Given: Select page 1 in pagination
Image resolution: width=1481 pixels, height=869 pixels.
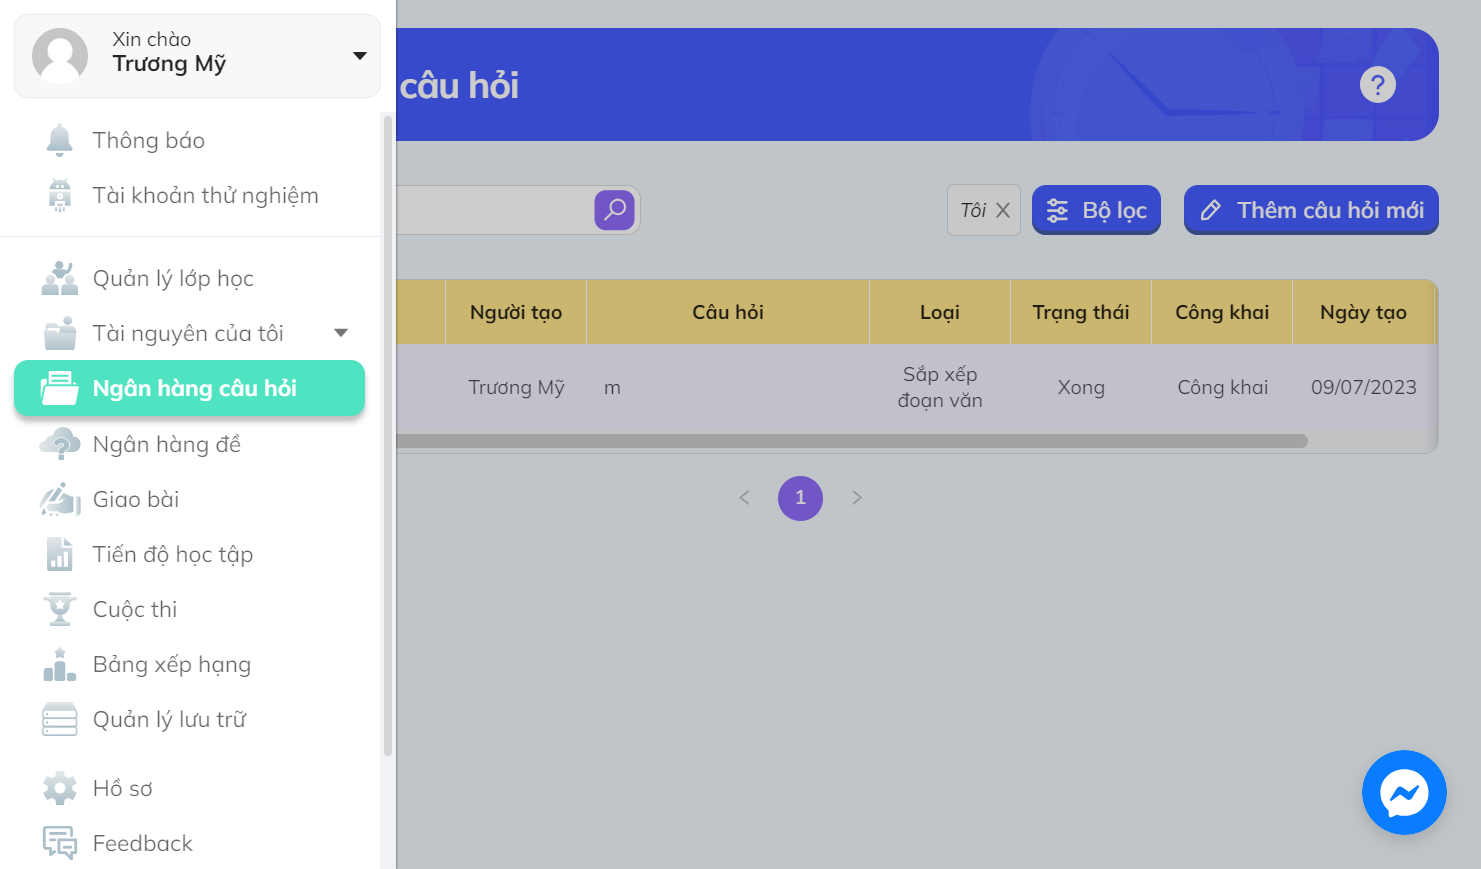Looking at the screenshot, I should (800, 498).
